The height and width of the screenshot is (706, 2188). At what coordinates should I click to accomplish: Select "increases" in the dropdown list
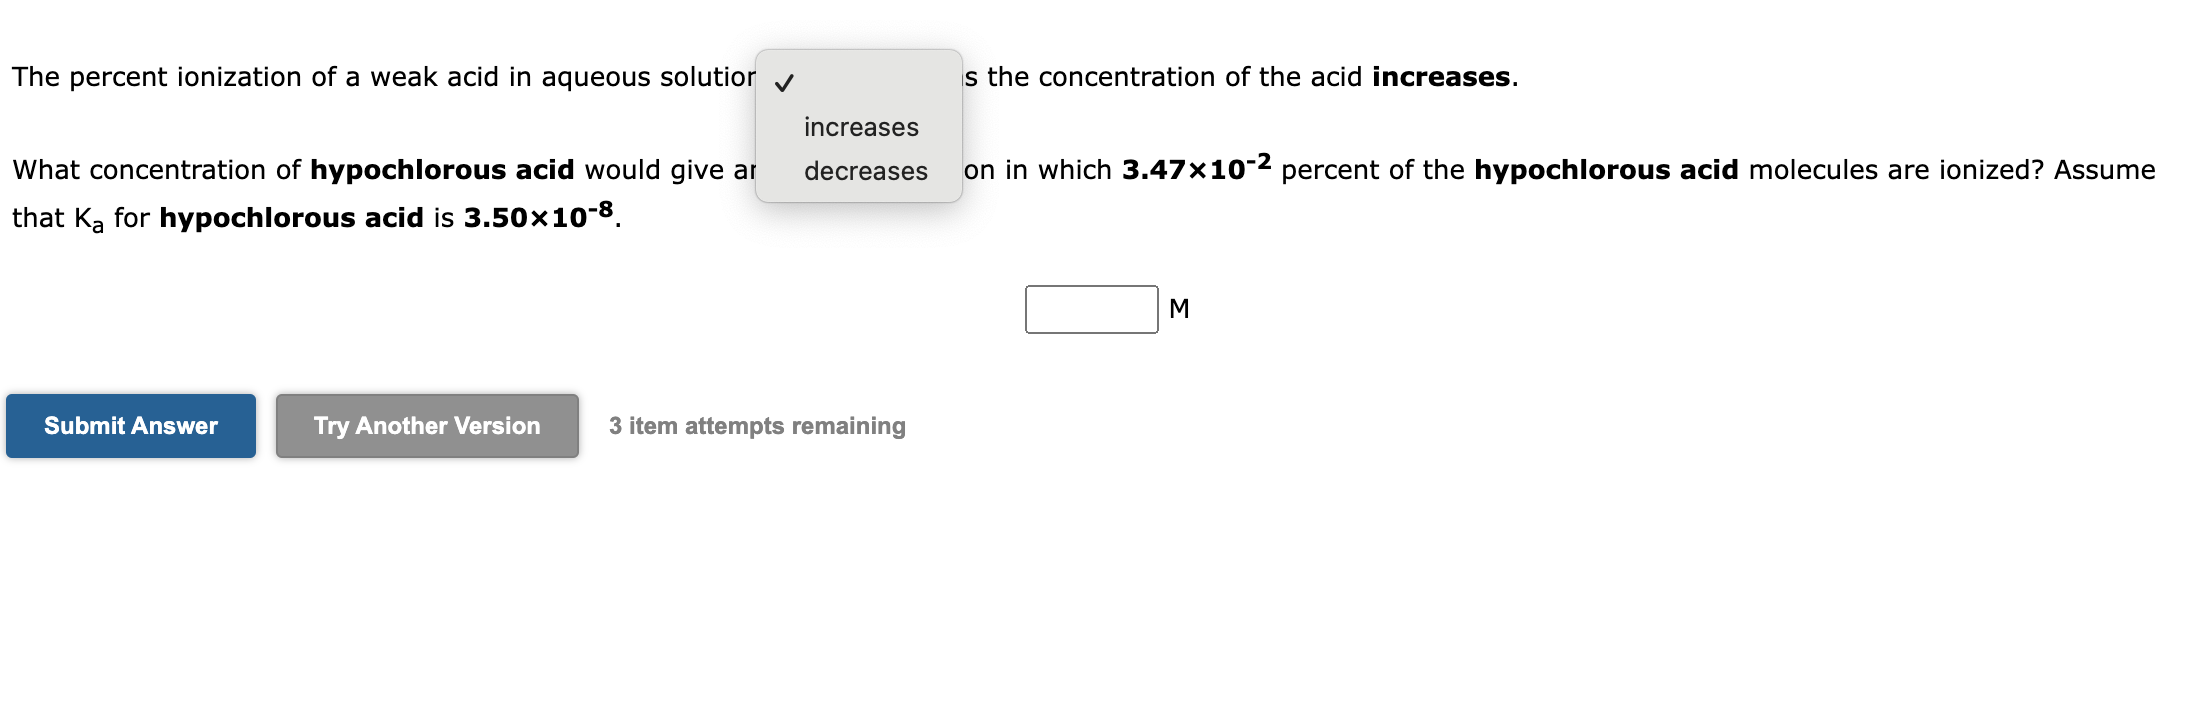click(860, 126)
